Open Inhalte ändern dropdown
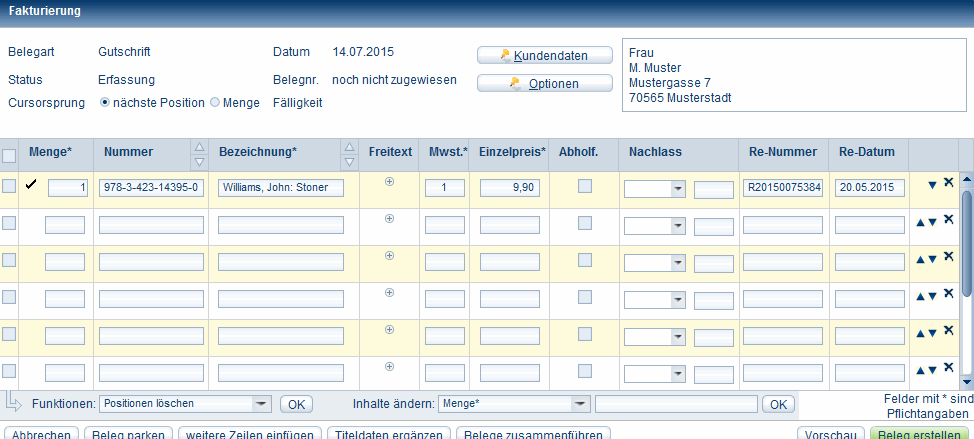This screenshot has height=439, width=974. 579,404
